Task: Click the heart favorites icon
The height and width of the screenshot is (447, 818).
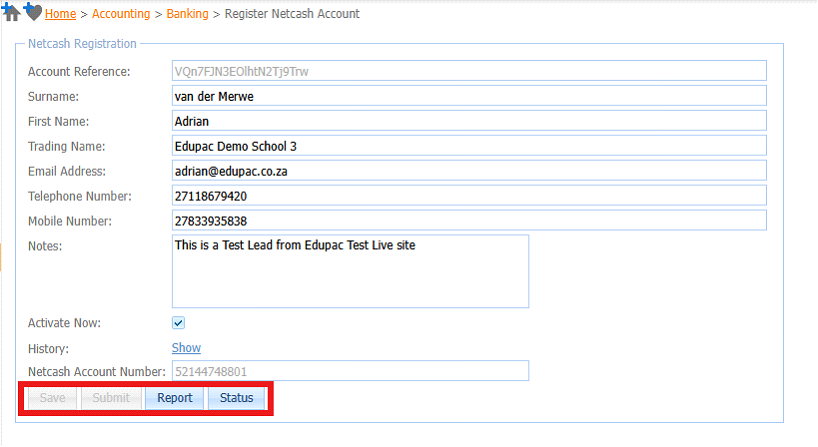Action: tap(32, 11)
